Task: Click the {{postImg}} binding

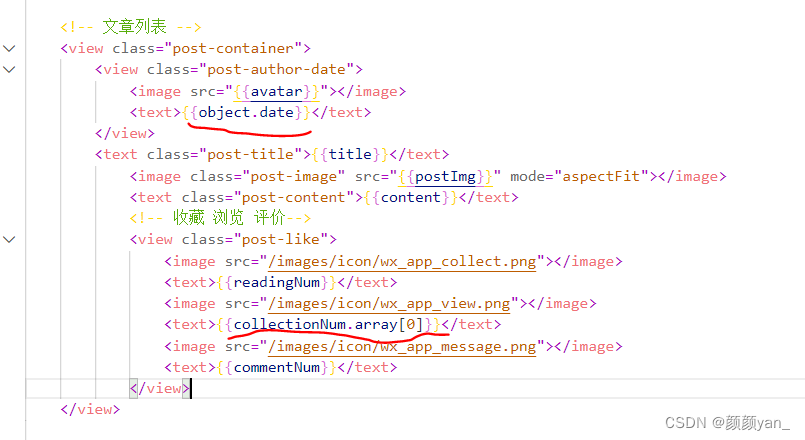Action: (445, 177)
